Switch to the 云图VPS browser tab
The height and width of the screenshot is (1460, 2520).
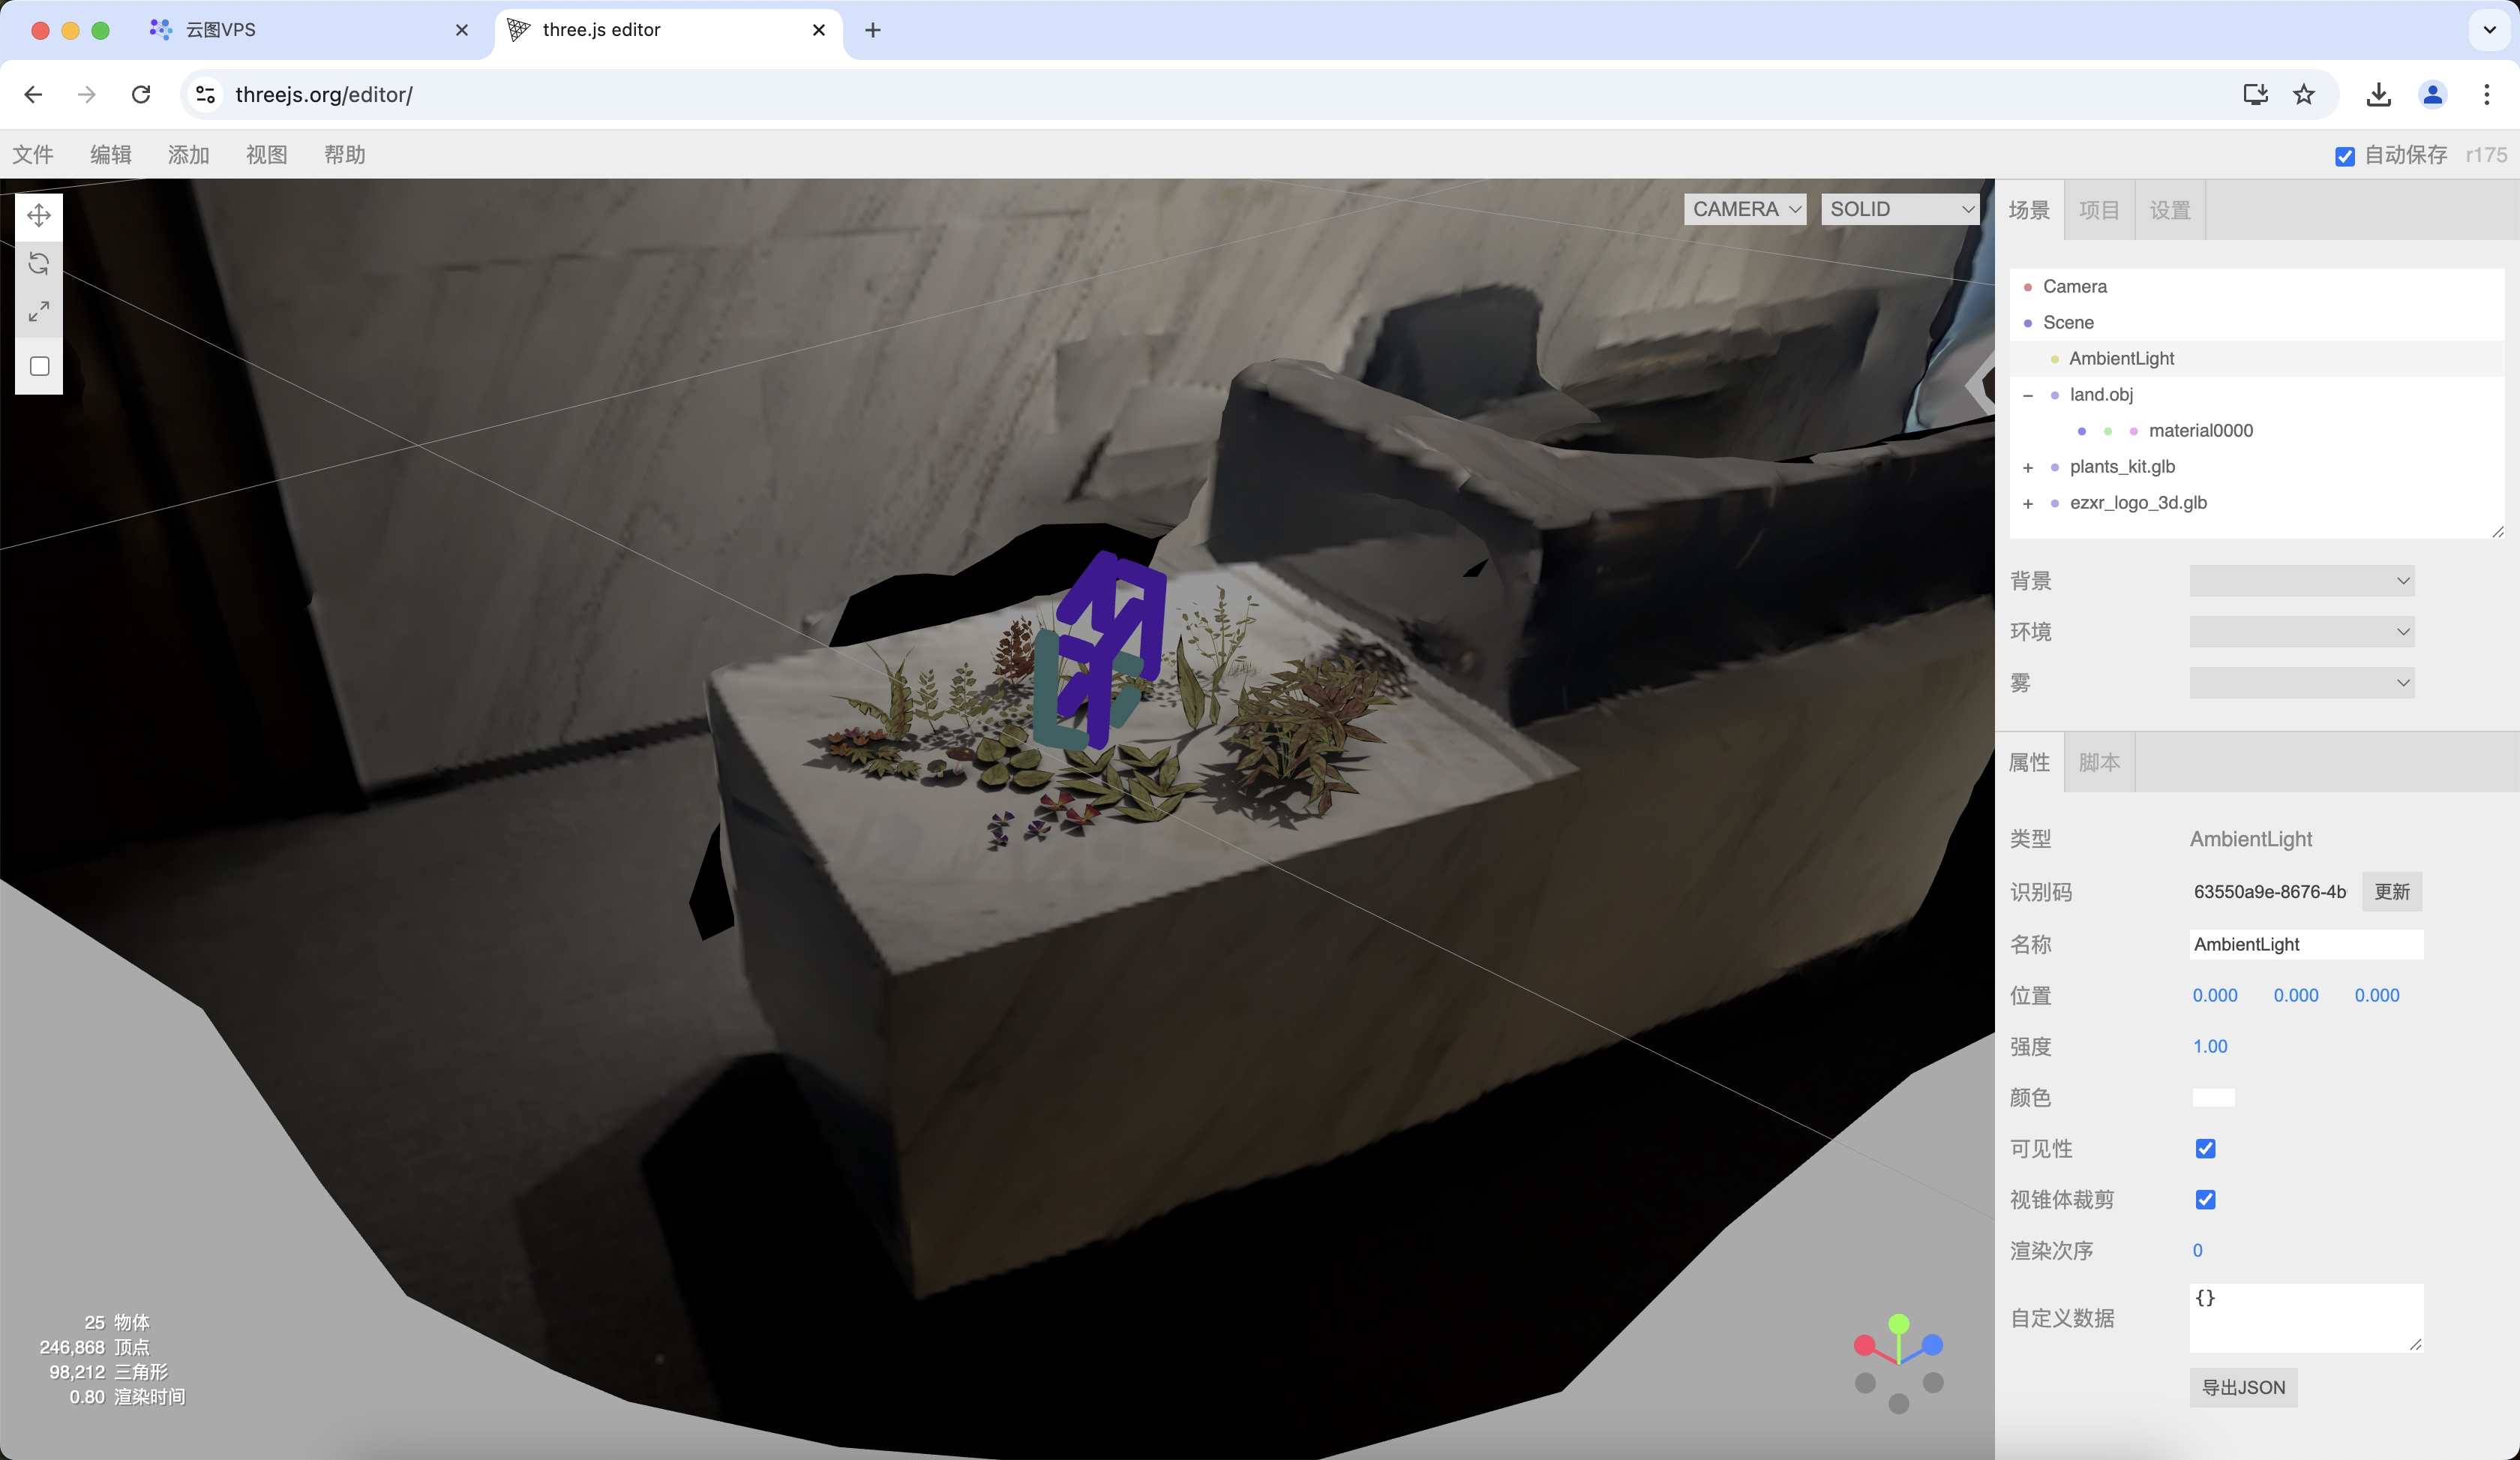[309, 30]
